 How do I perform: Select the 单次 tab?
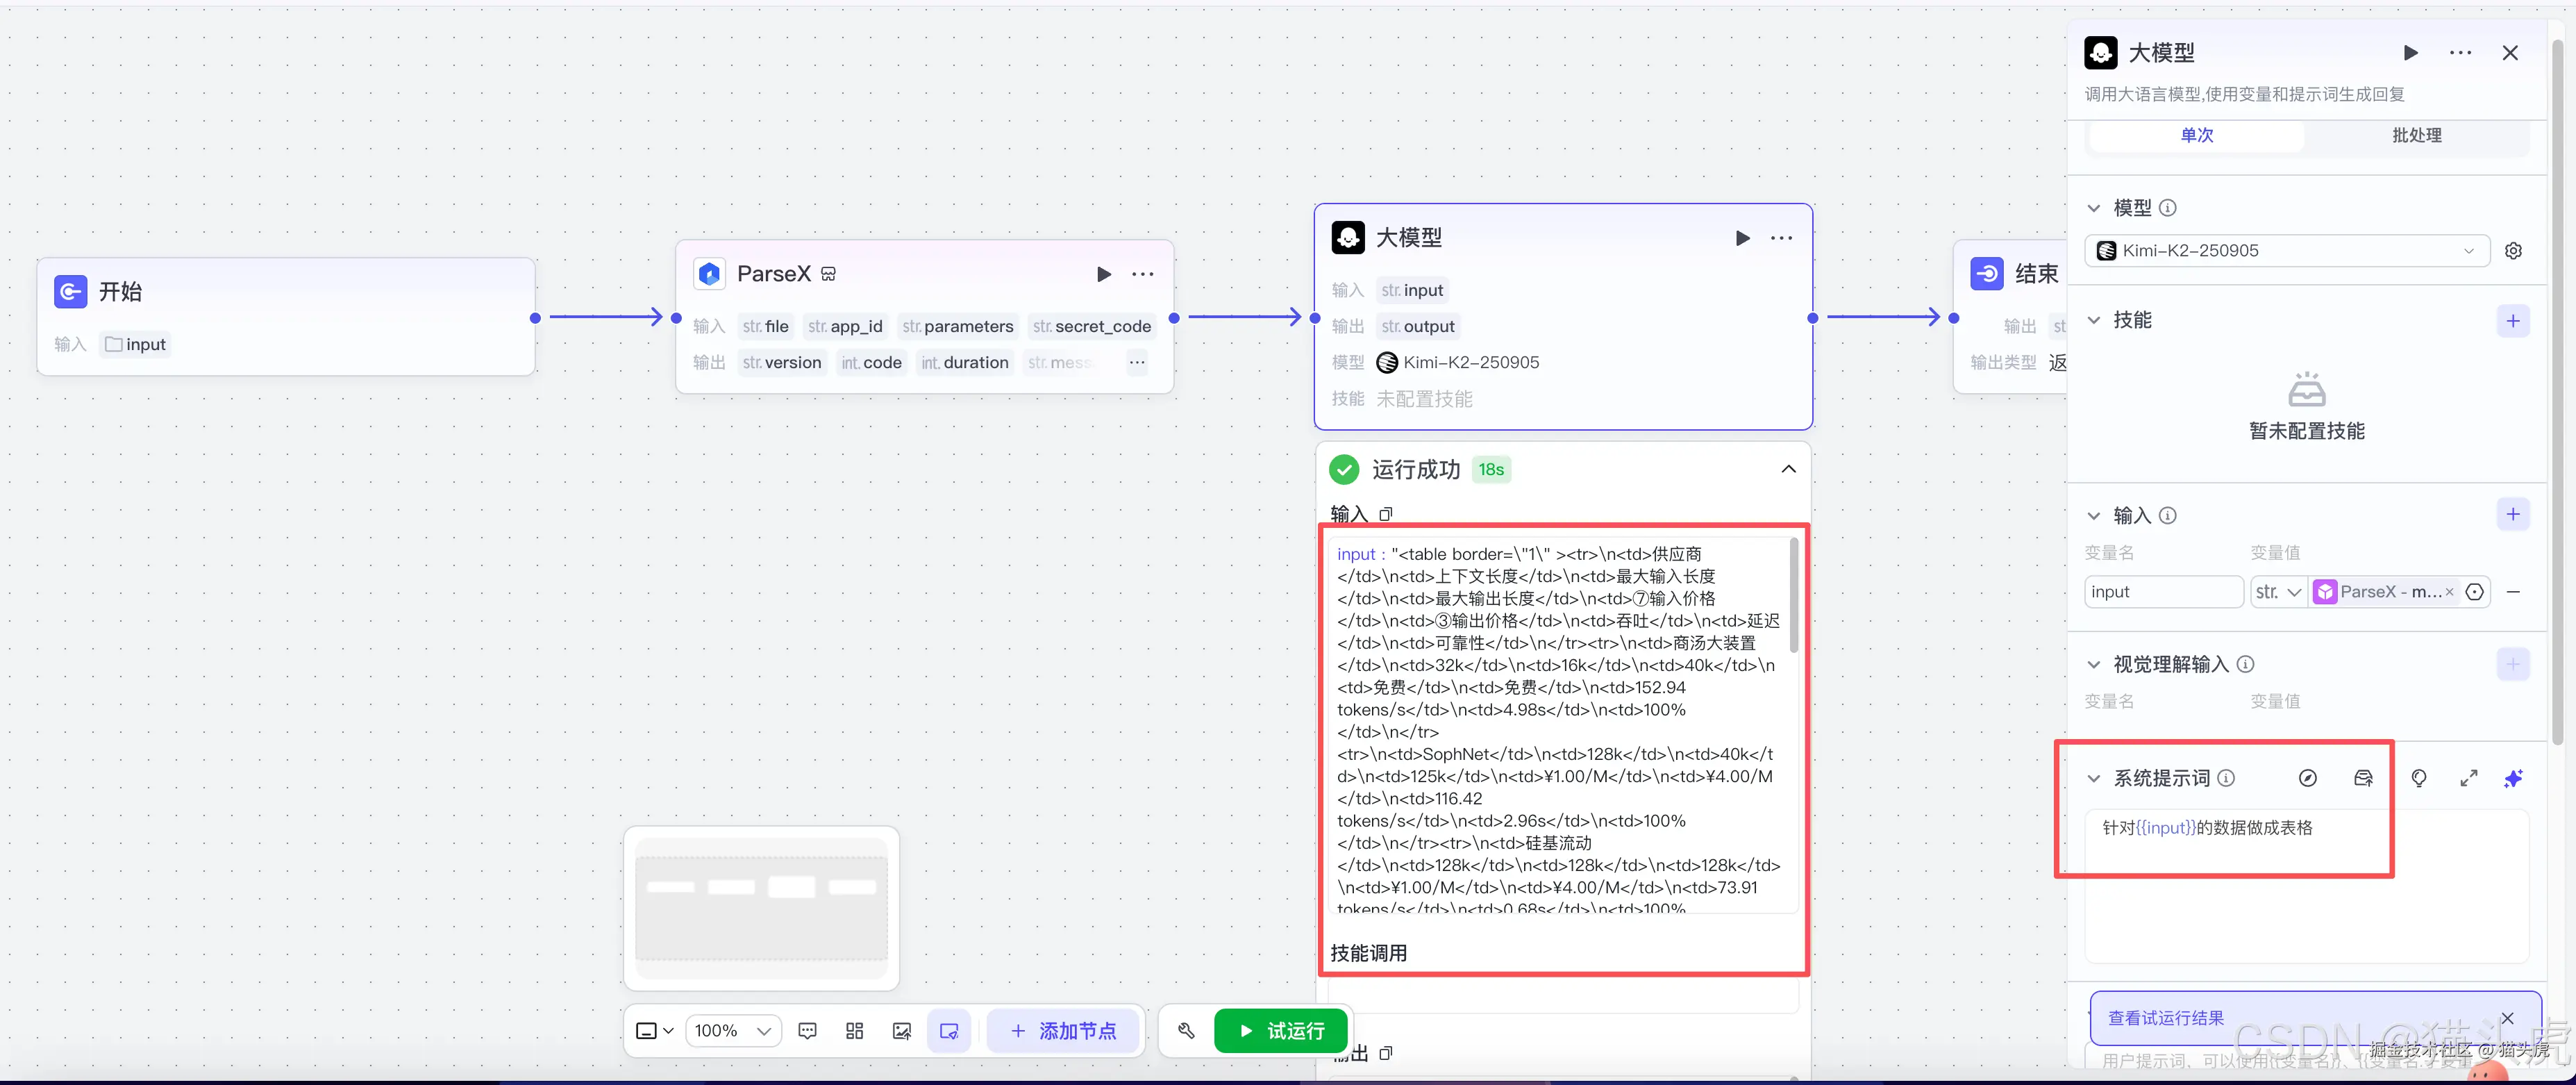(2196, 135)
